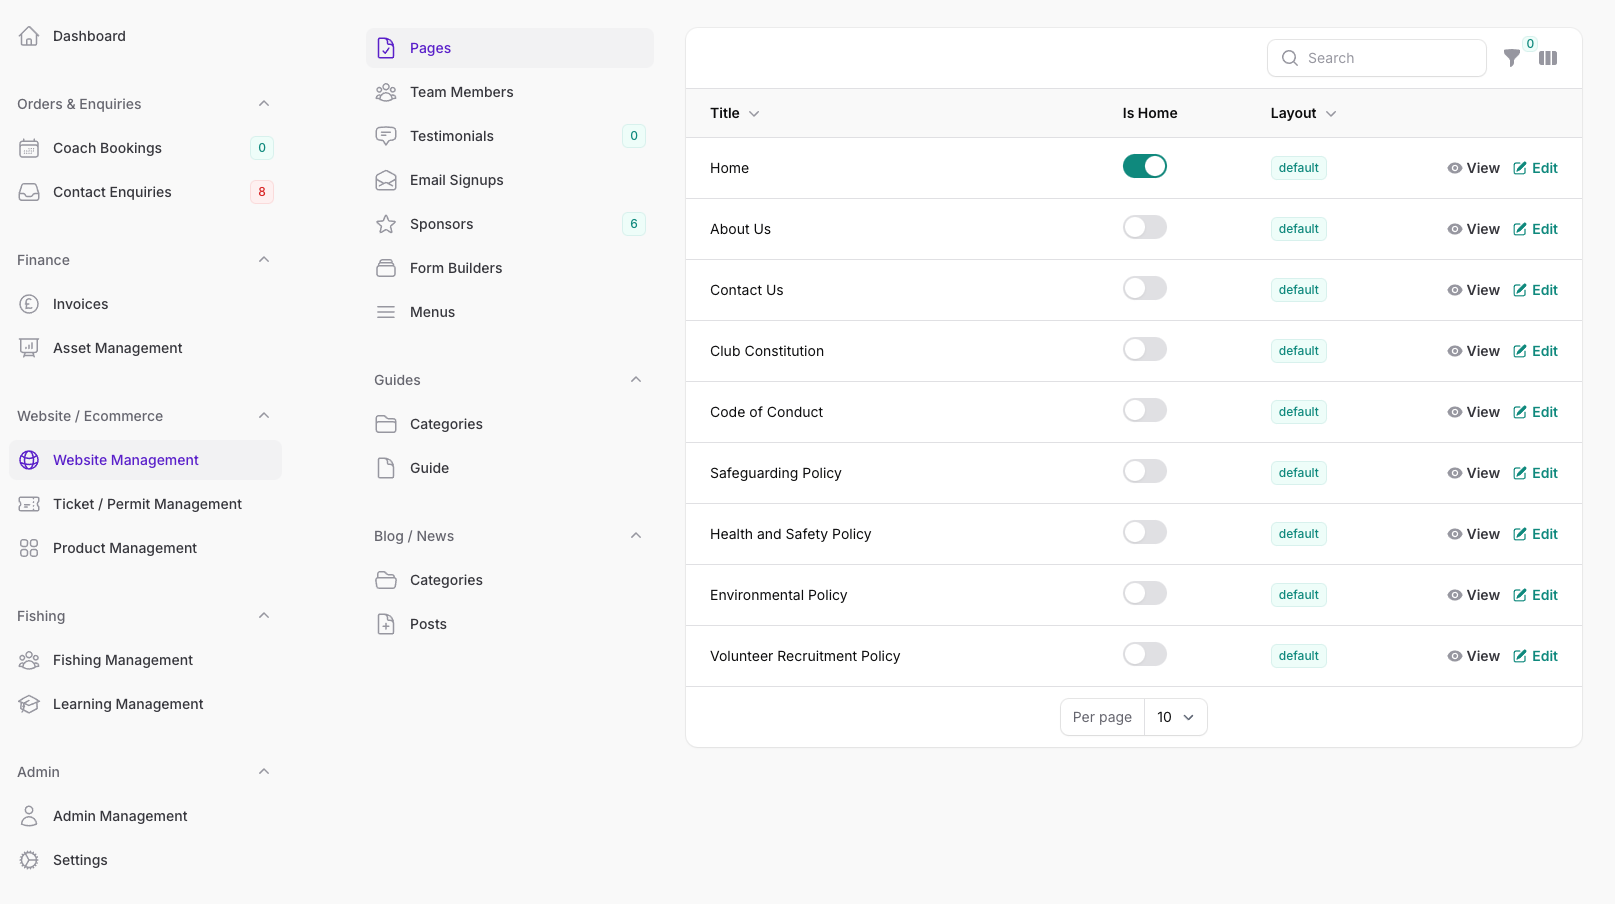The height and width of the screenshot is (904, 1615).
Task: Switch to the Pages tab
Action: point(429,47)
